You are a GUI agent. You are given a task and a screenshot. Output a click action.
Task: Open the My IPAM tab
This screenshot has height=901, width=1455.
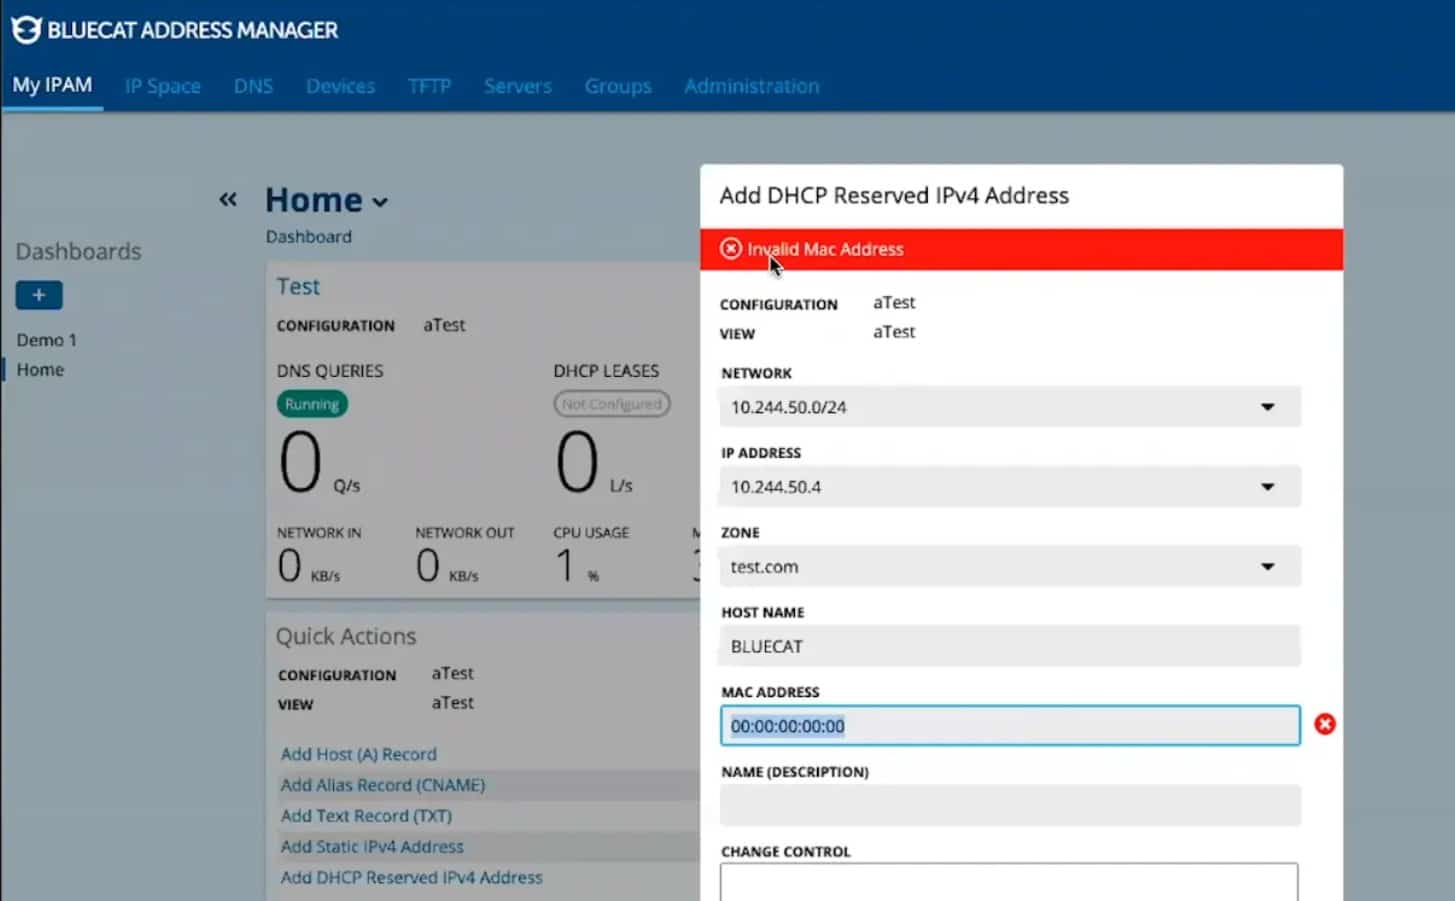[x=52, y=85]
